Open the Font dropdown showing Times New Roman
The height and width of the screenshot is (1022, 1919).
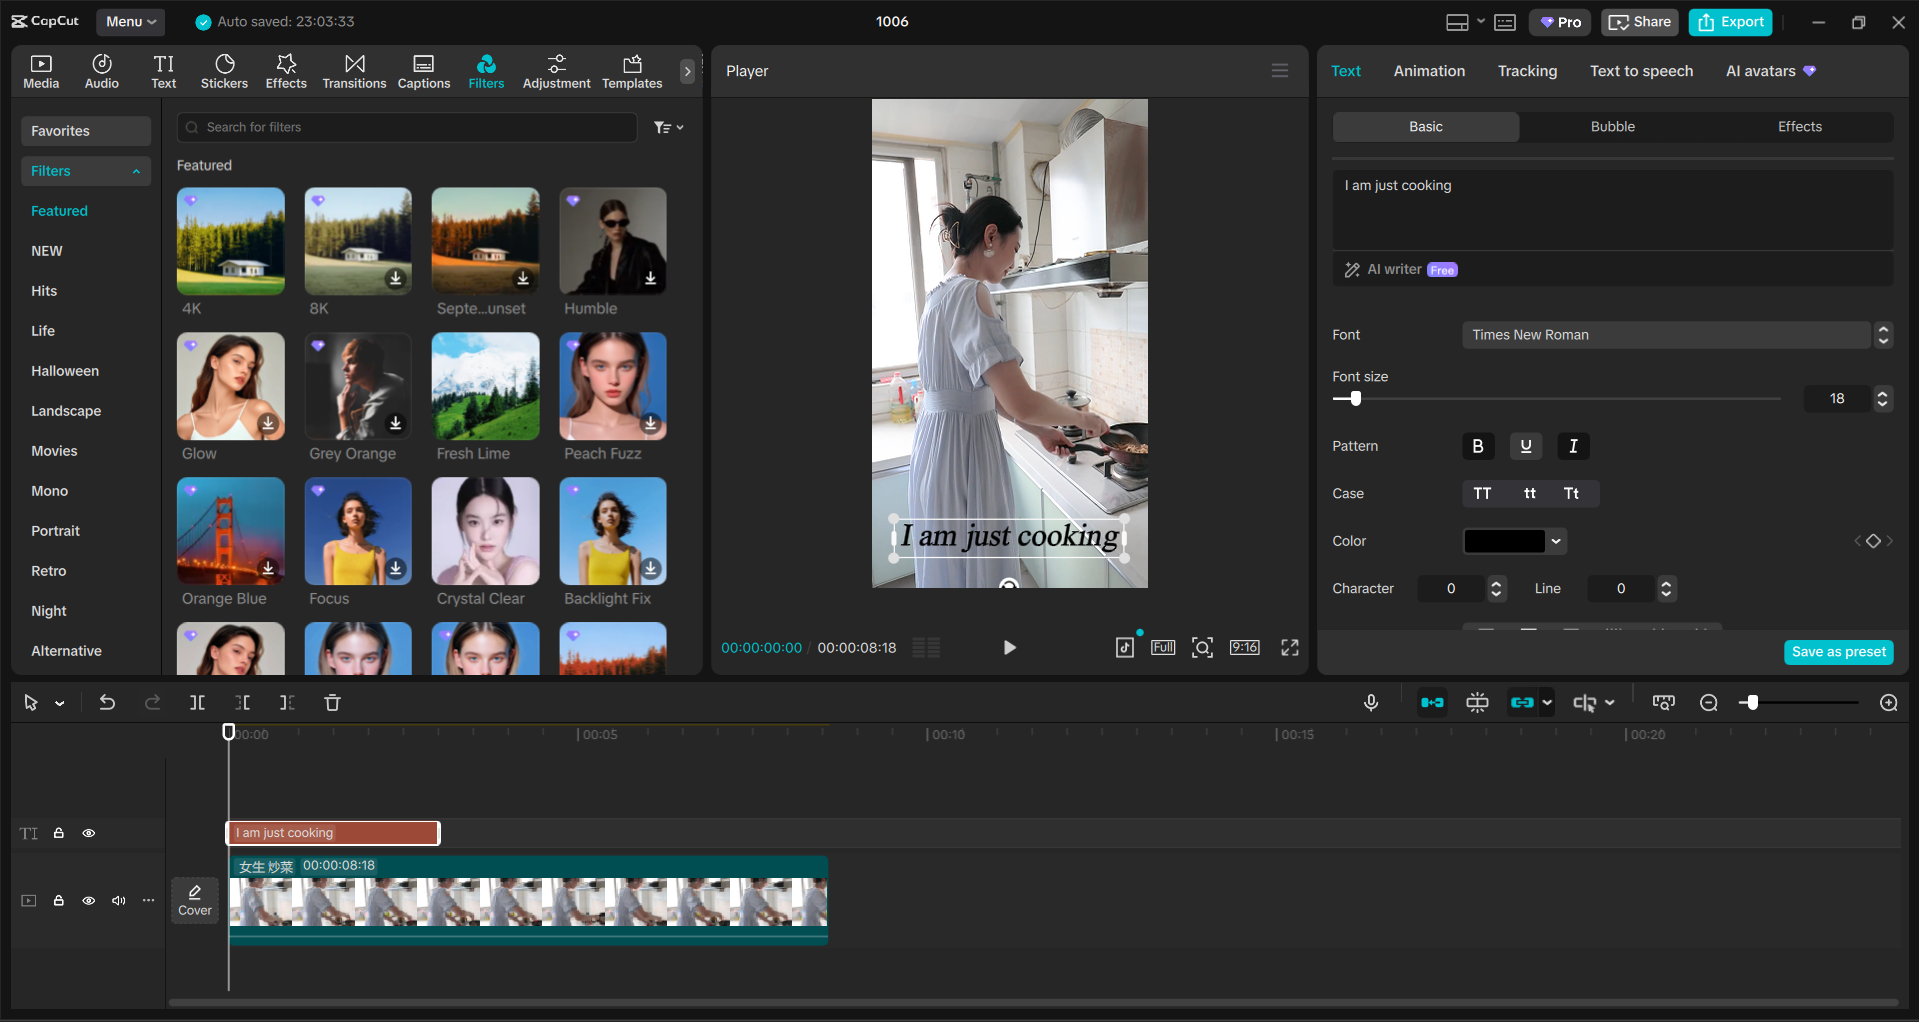pyautogui.click(x=1665, y=334)
